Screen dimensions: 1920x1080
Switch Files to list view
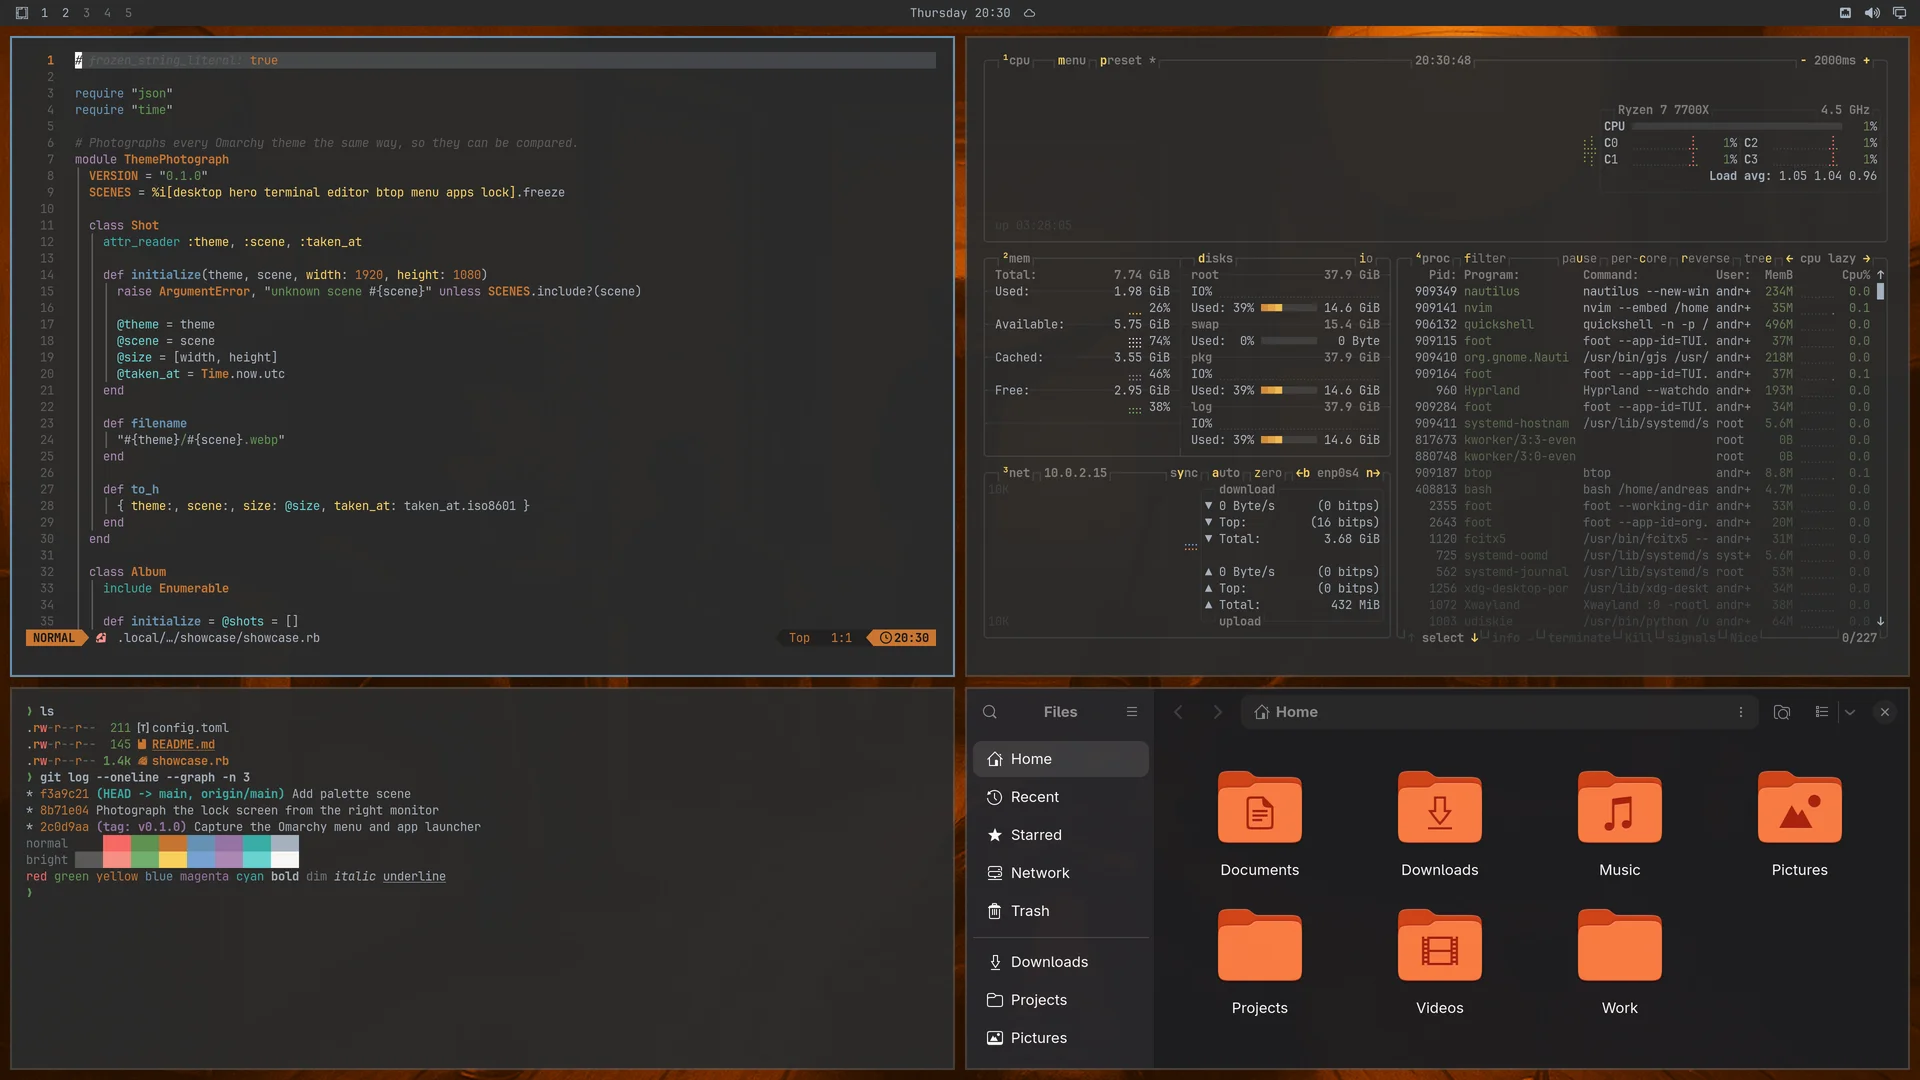1822,712
